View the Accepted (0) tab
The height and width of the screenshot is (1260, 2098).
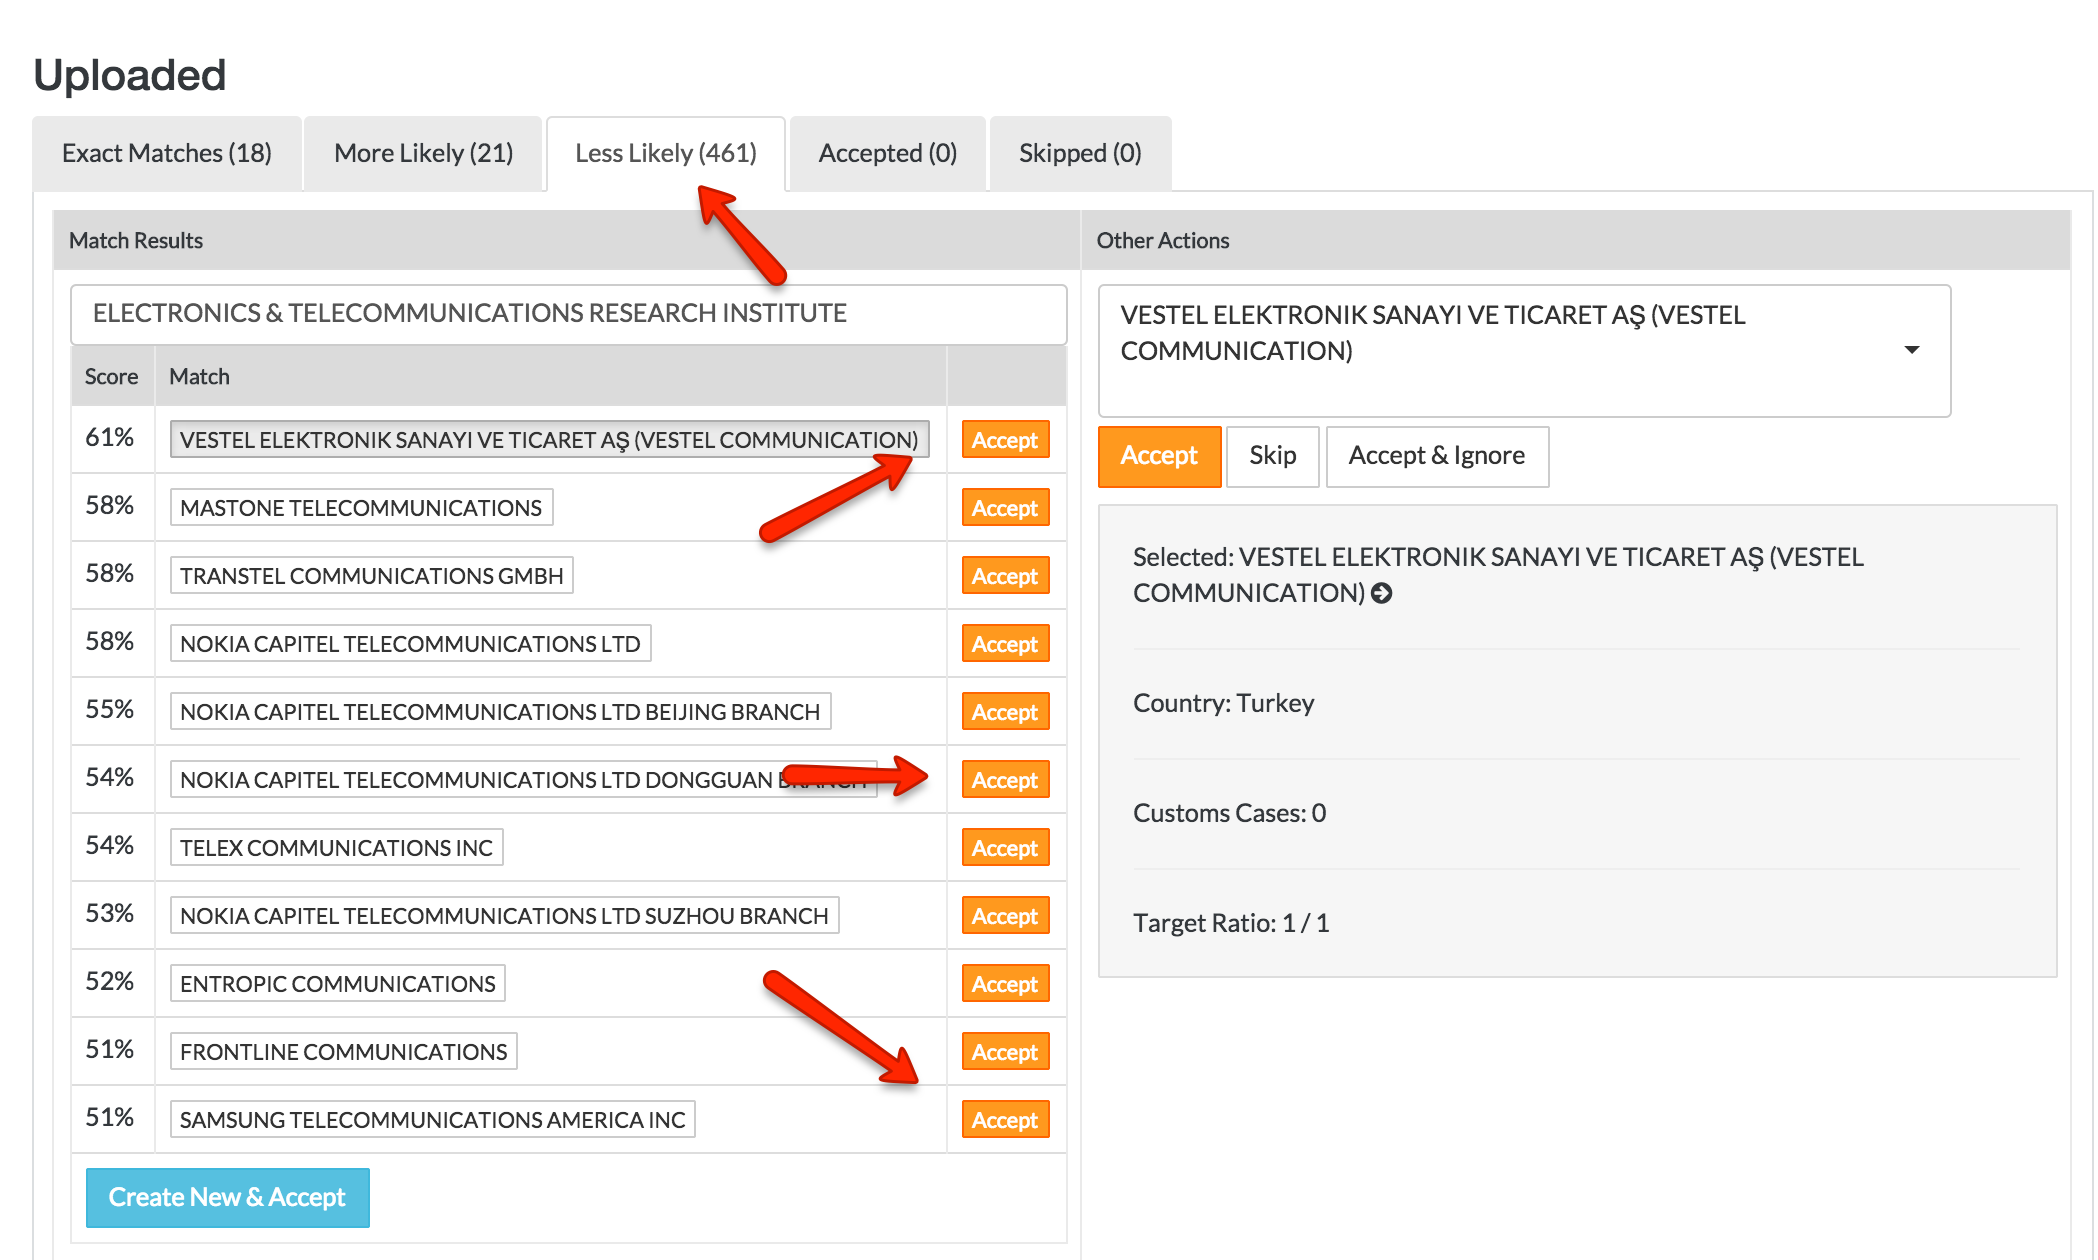pyautogui.click(x=887, y=153)
